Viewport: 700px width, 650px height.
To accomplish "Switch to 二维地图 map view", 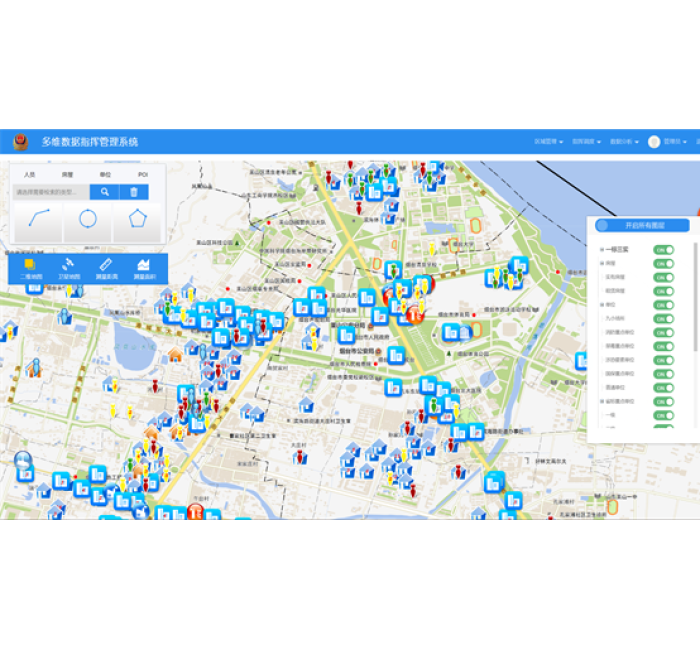I will (x=31, y=267).
